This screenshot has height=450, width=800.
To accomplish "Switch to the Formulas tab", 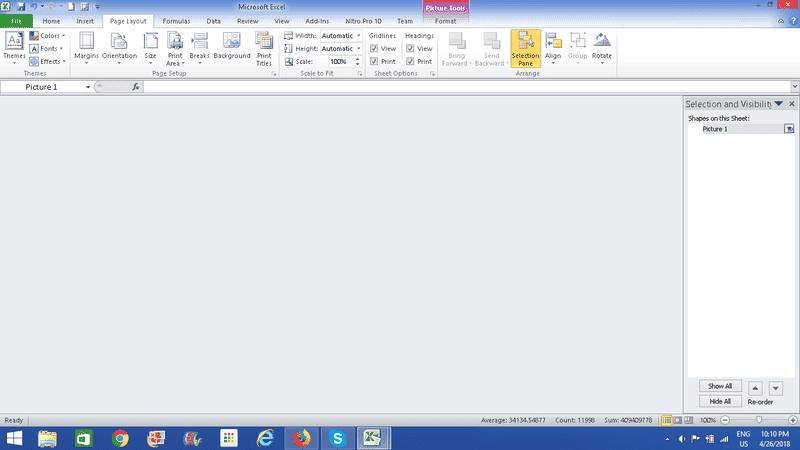I will click(x=176, y=21).
